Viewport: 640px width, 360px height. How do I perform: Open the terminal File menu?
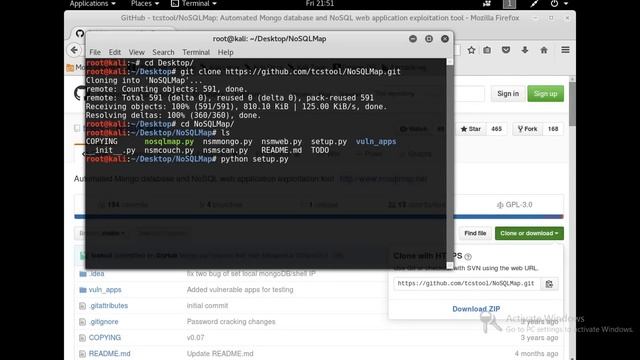(95, 52)
